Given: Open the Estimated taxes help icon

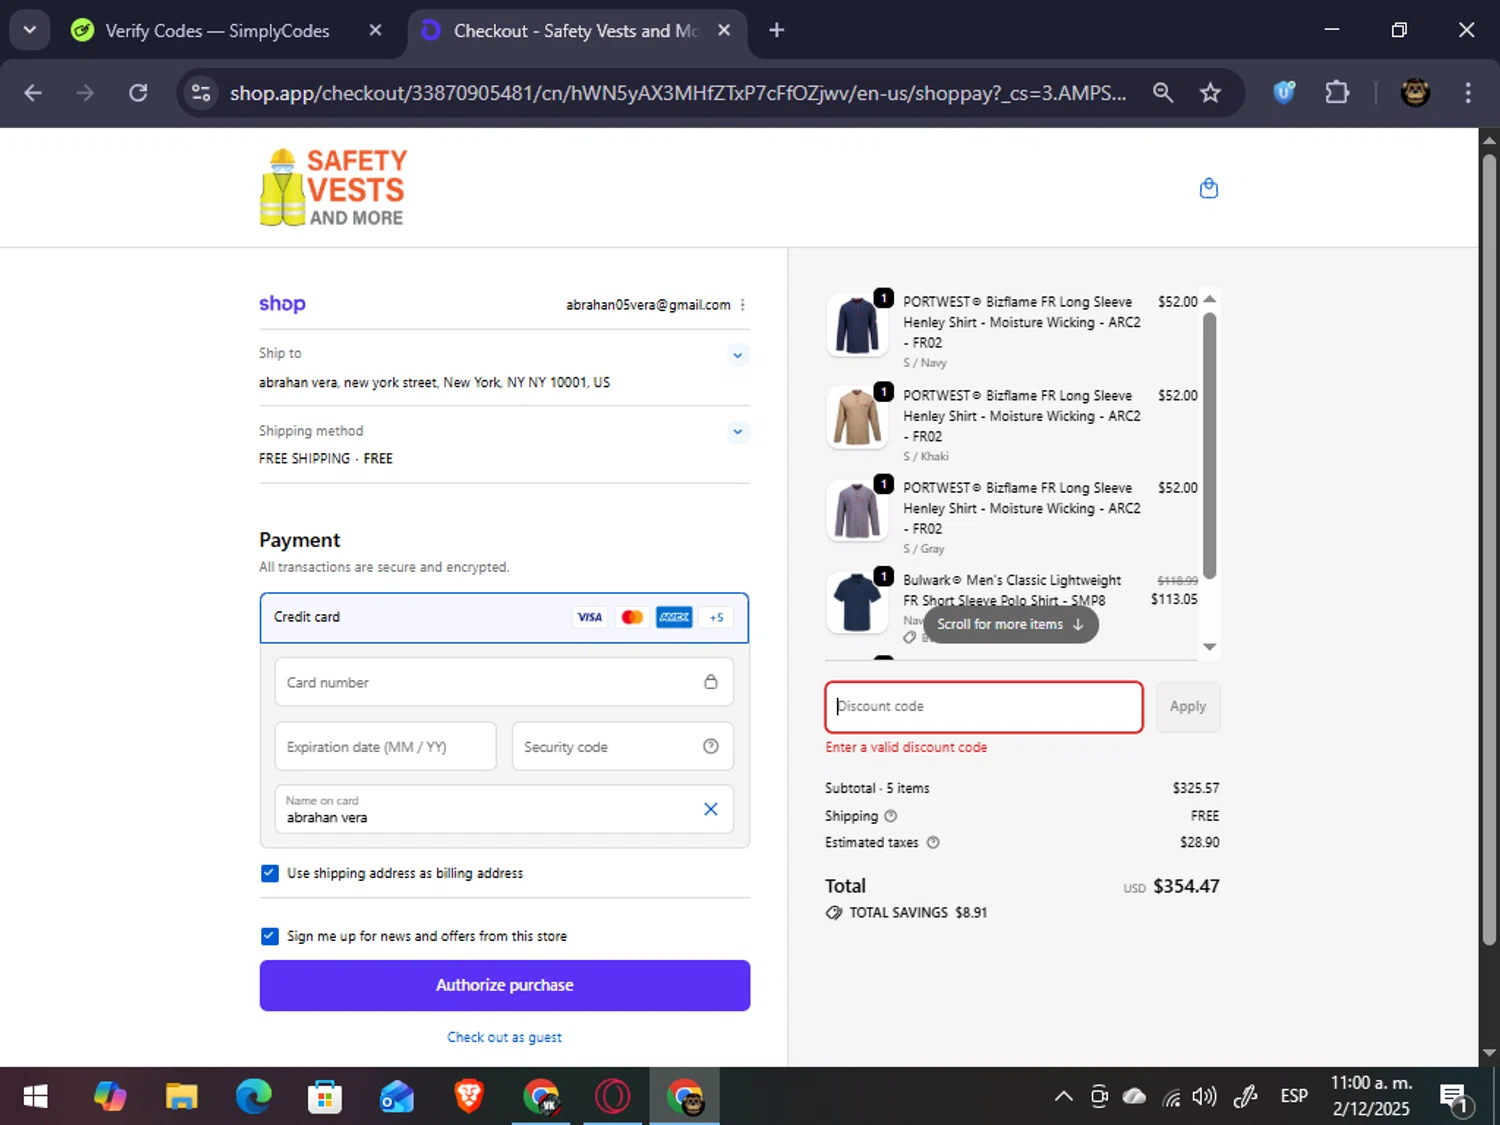Looking at the screenshot, I should click(x=932, y=842).
